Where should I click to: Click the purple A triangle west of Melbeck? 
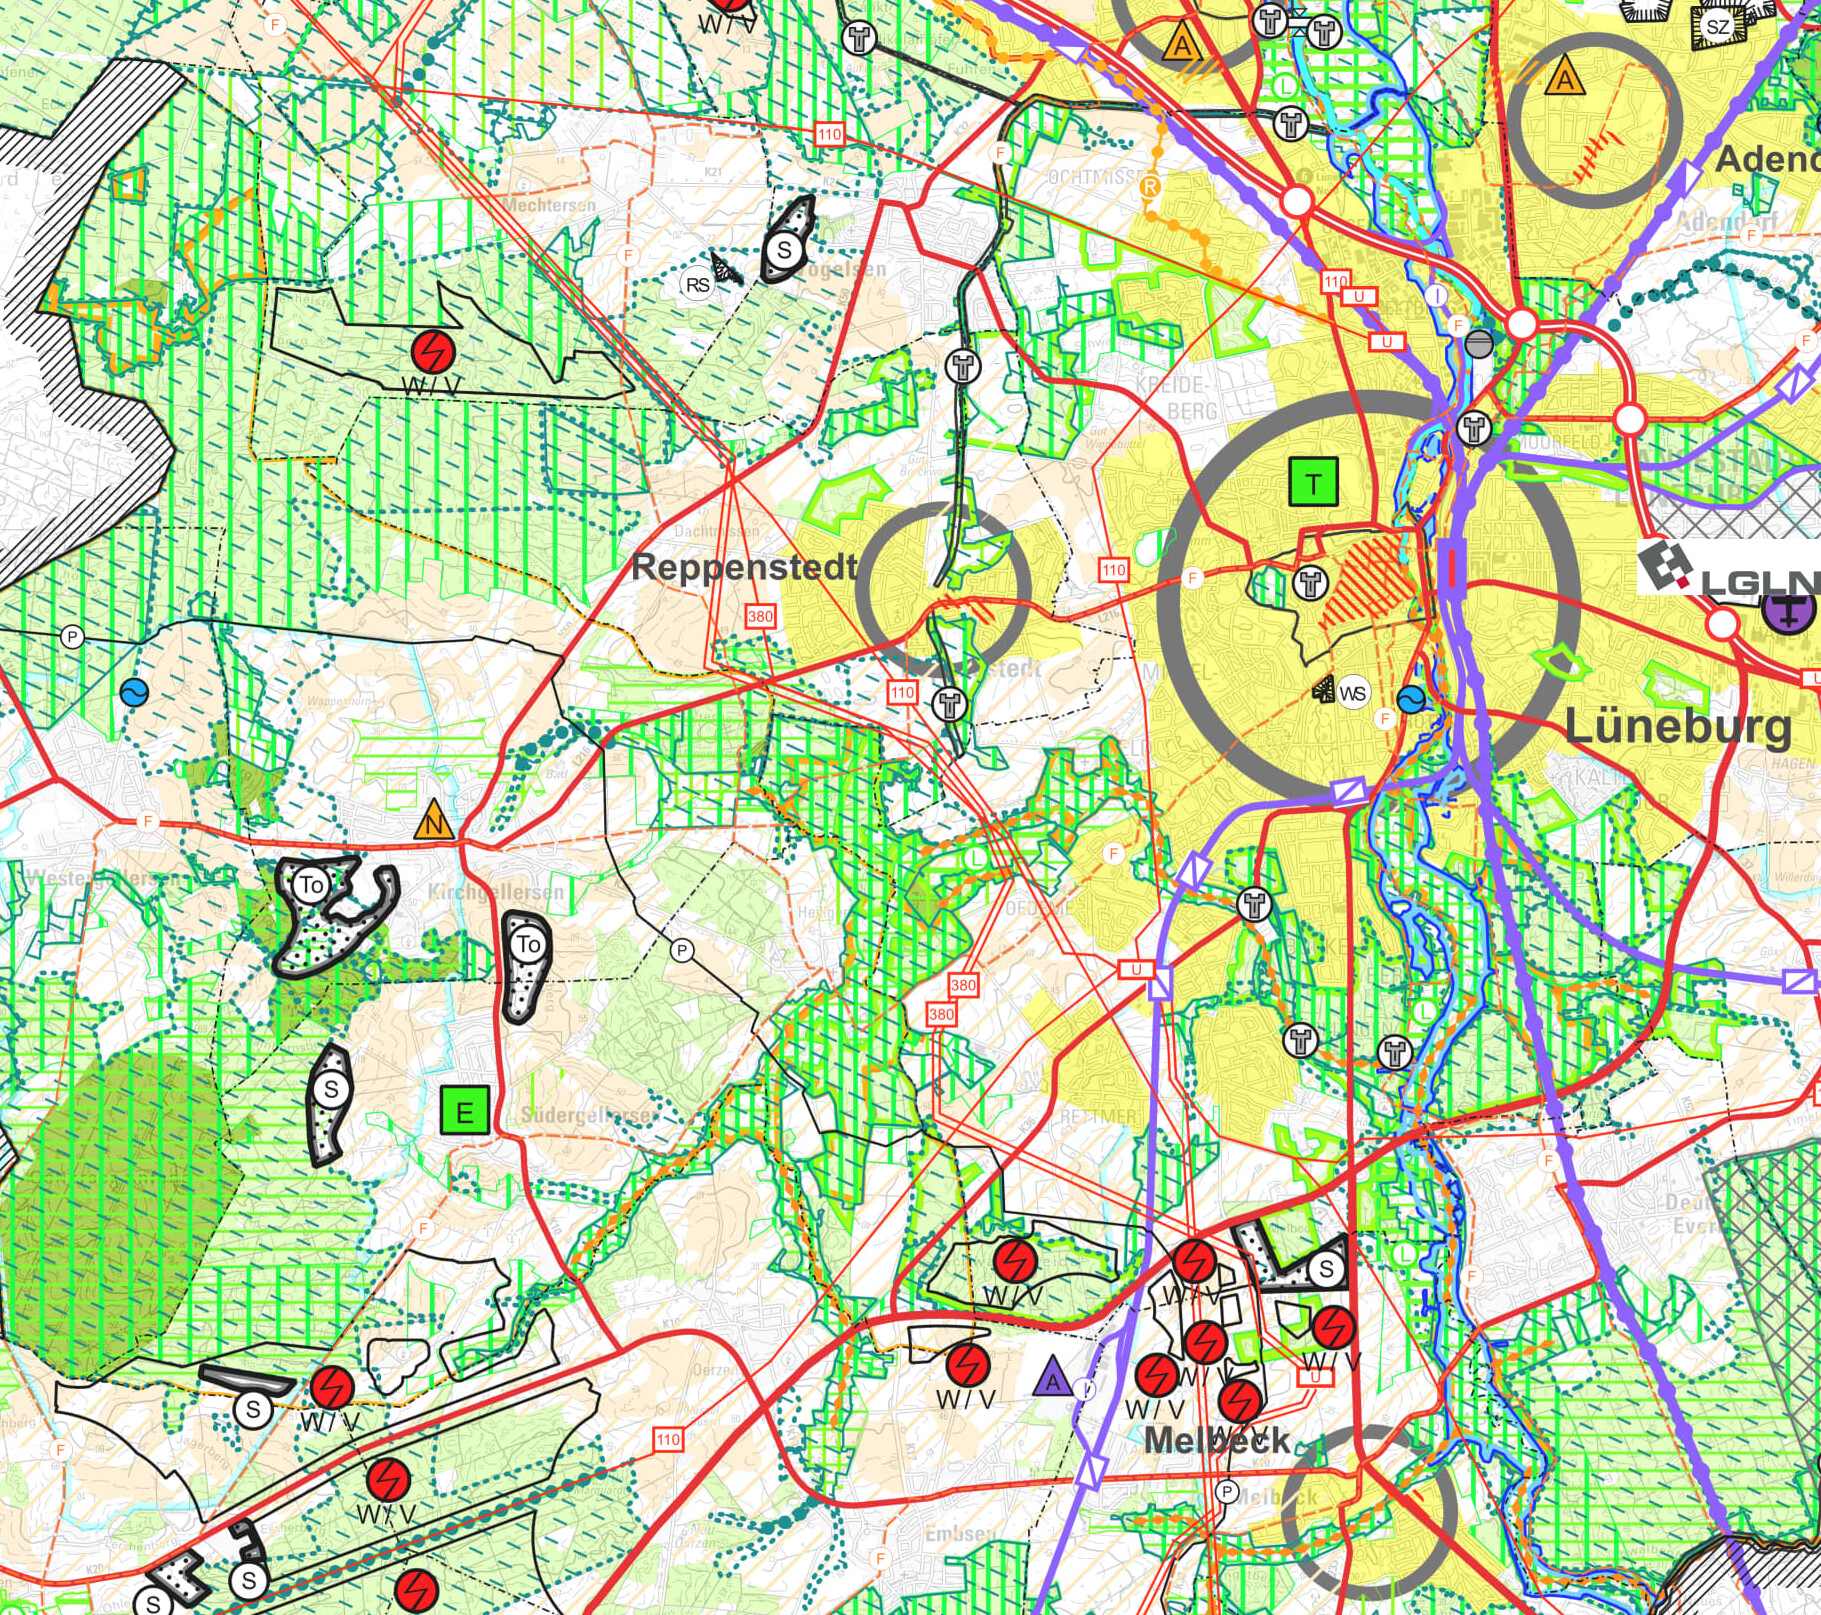pos(1052,1377)
